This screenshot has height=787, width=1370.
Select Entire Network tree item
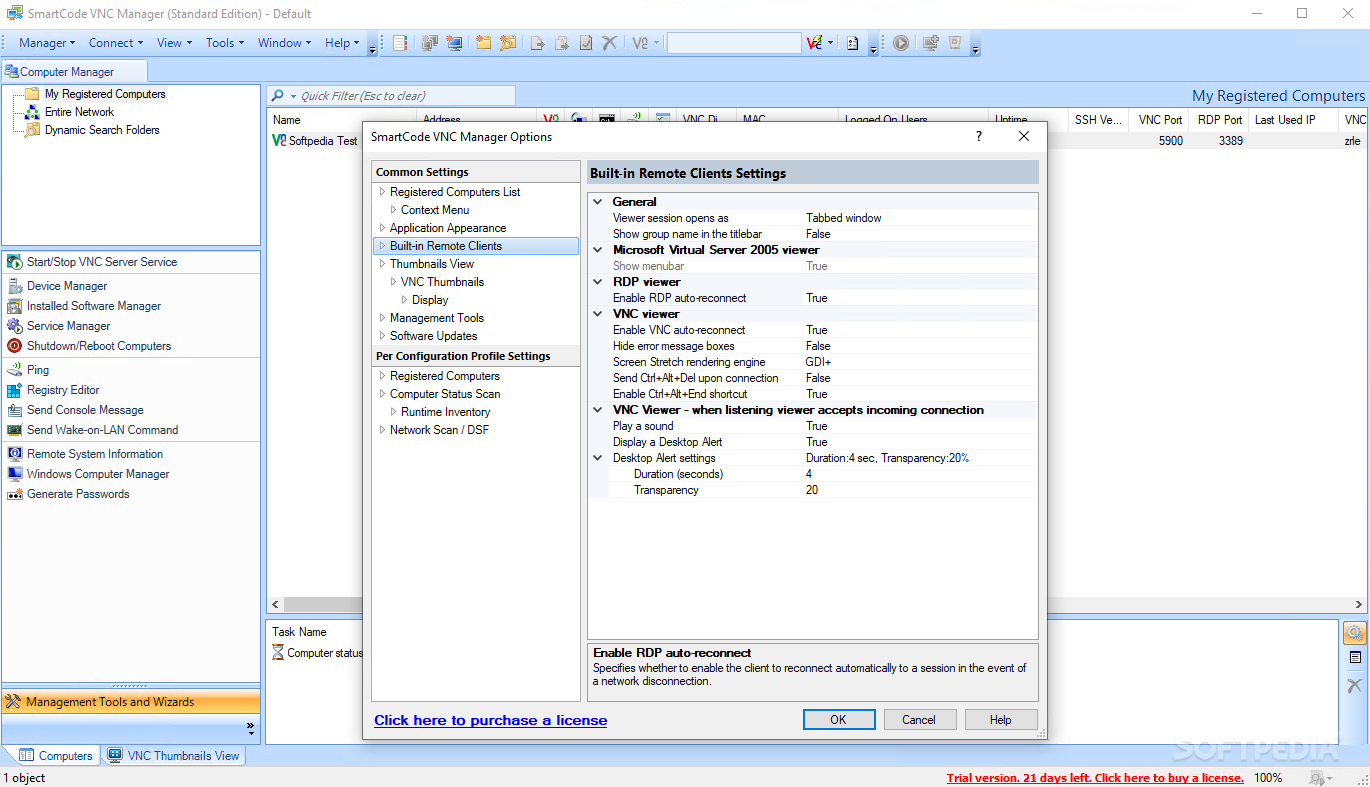[80, 112]
